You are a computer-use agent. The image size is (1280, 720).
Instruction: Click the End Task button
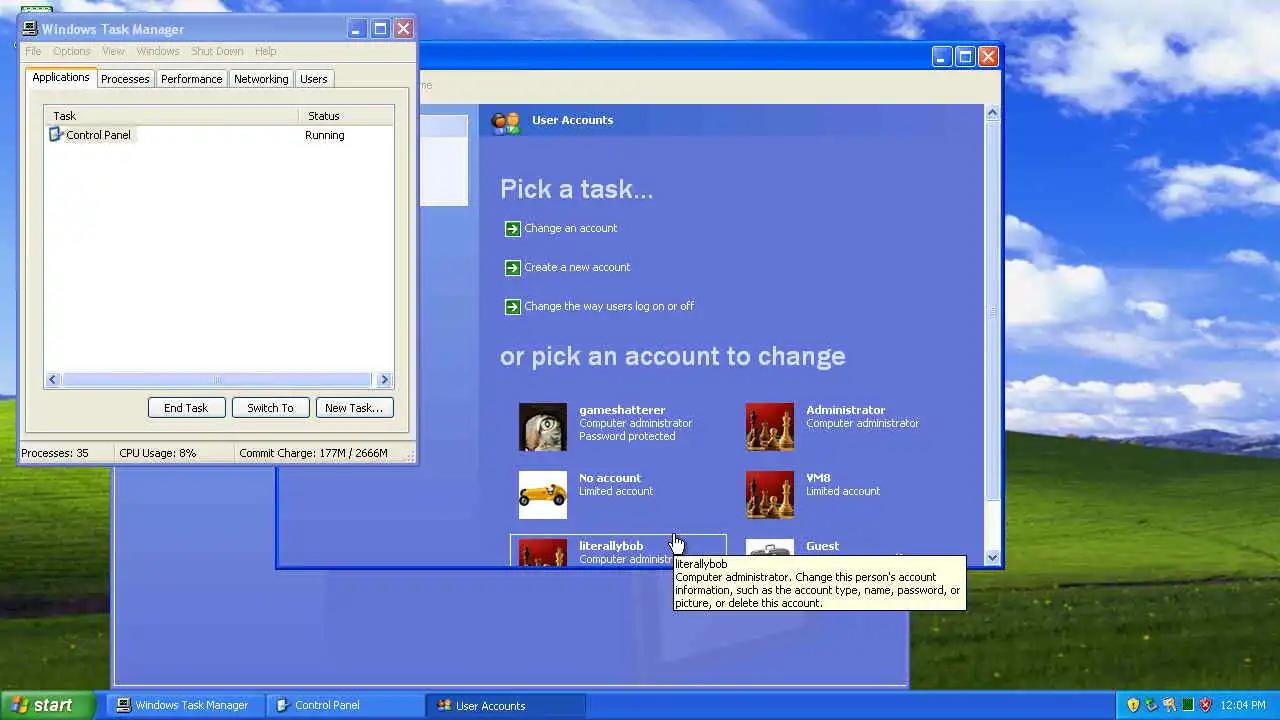tap(186, 408)
